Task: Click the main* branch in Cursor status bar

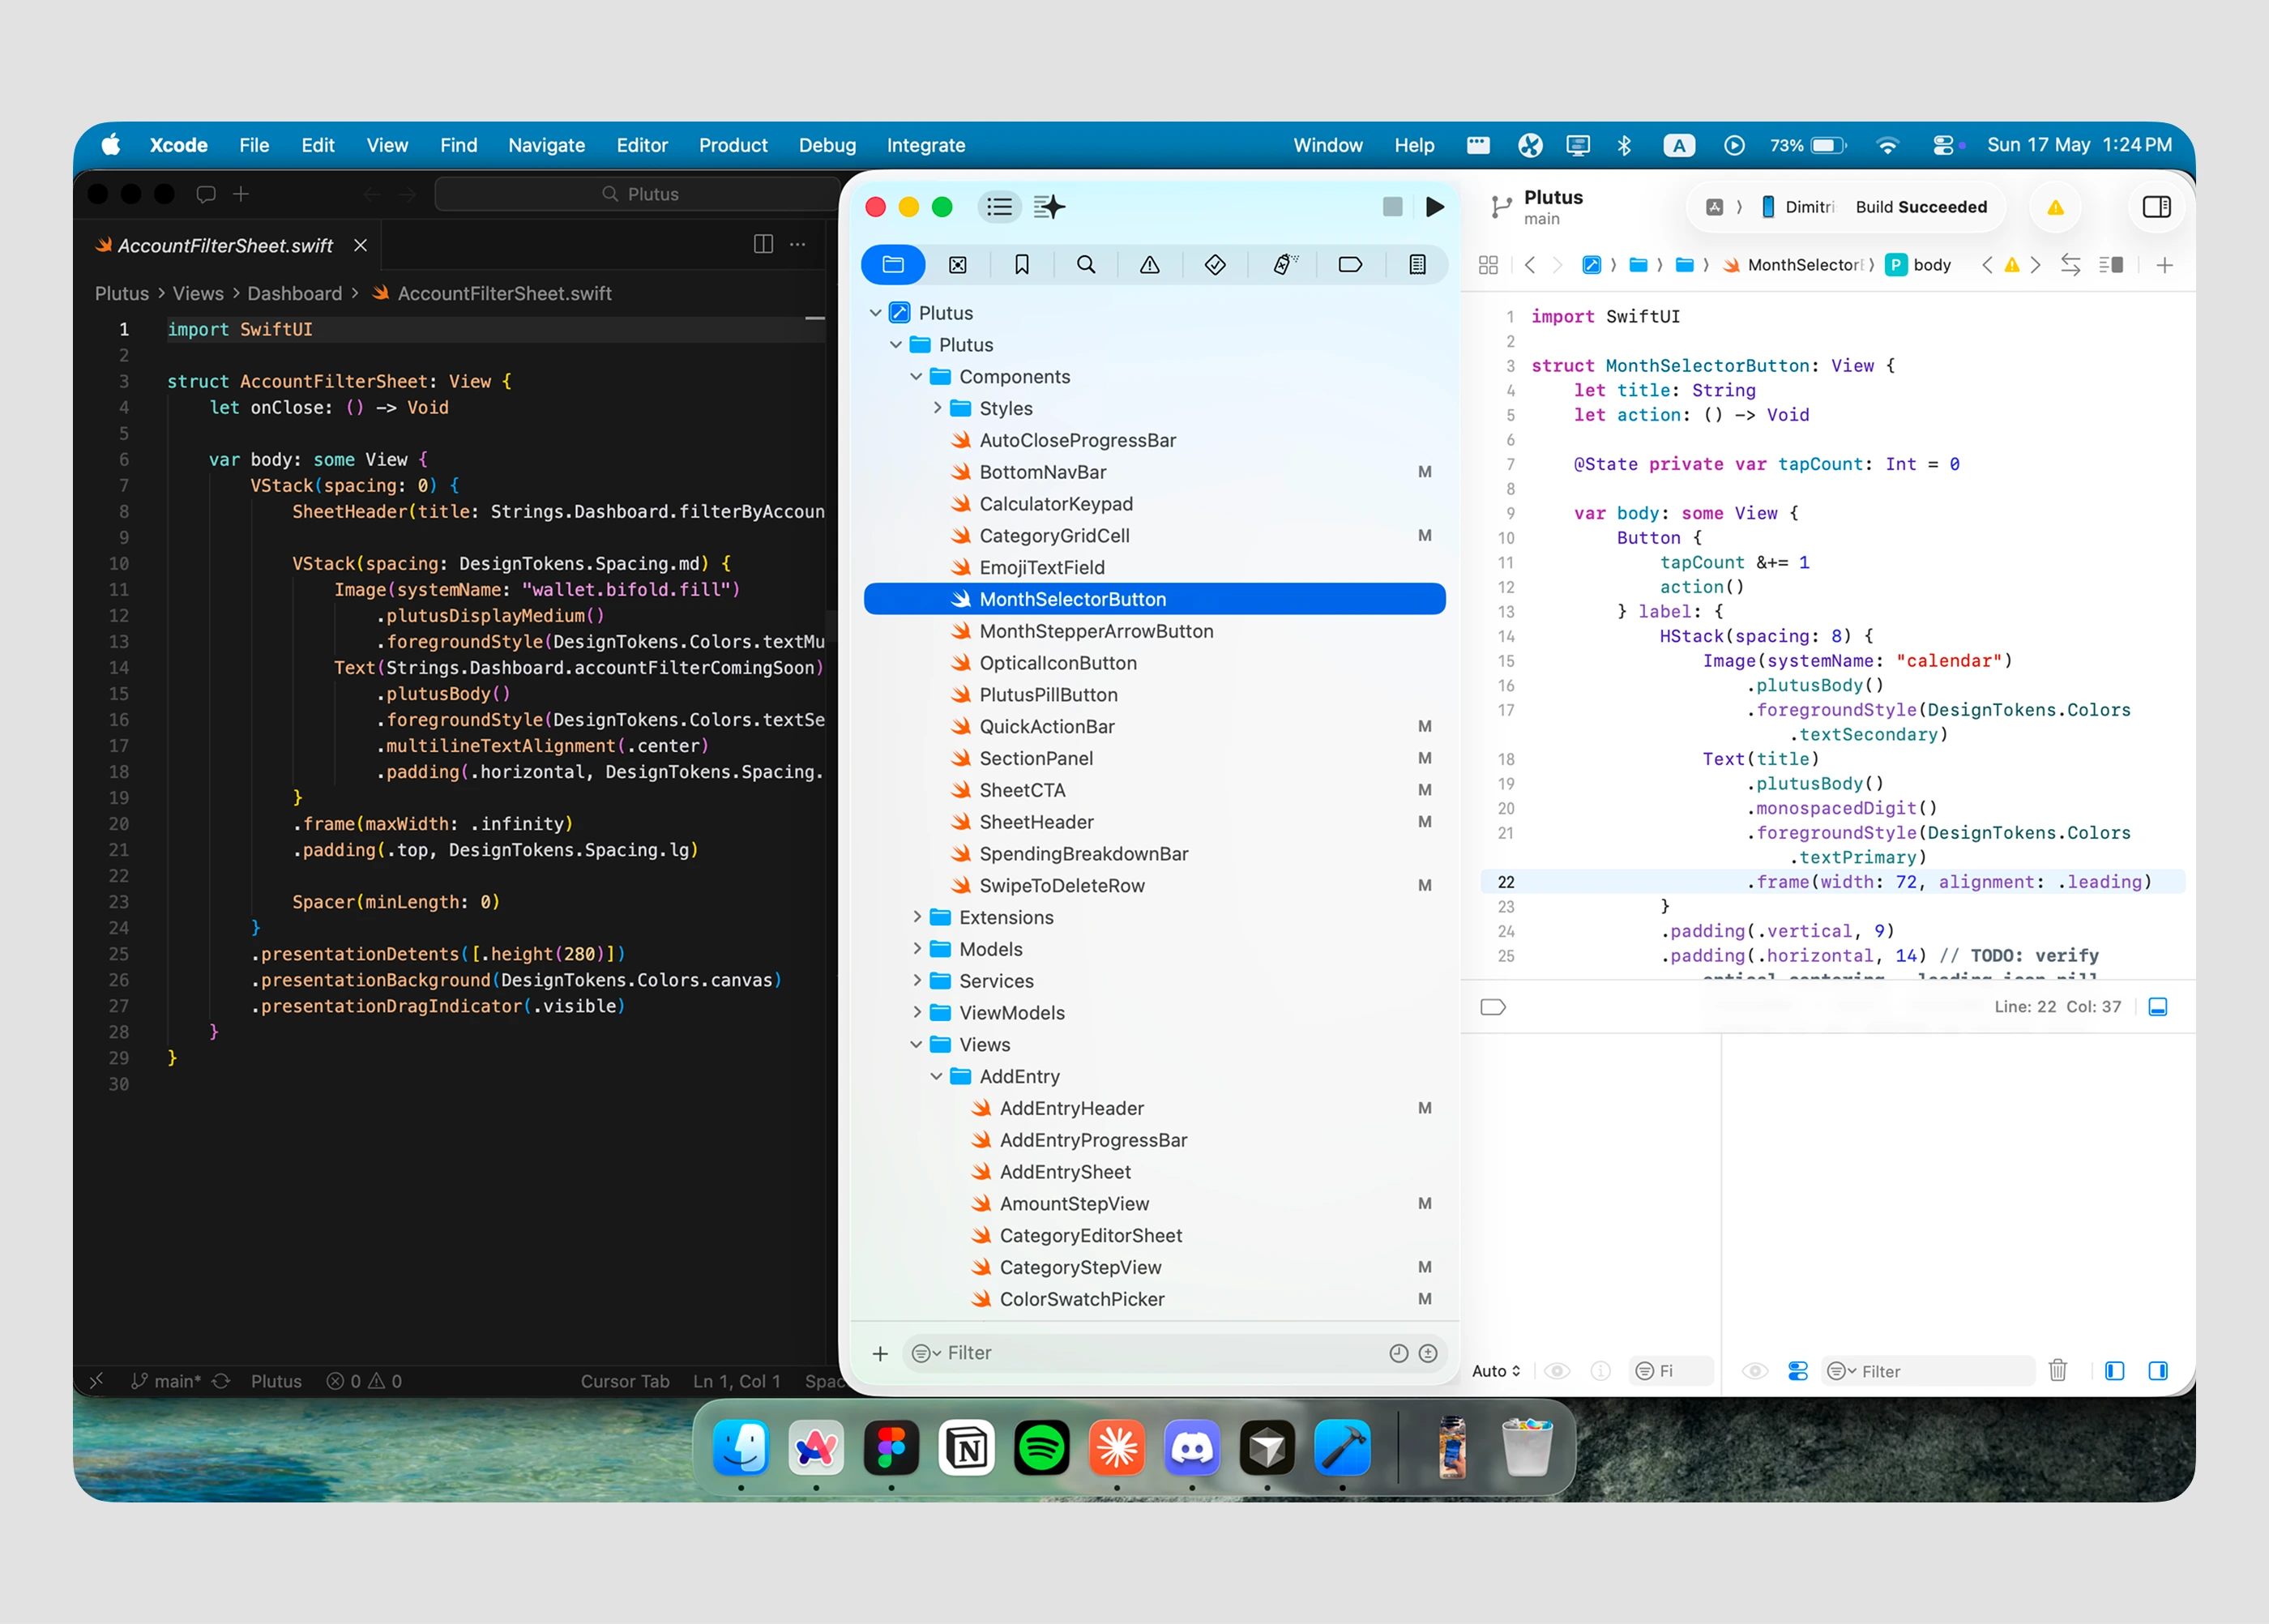Action: [166, 1381]
